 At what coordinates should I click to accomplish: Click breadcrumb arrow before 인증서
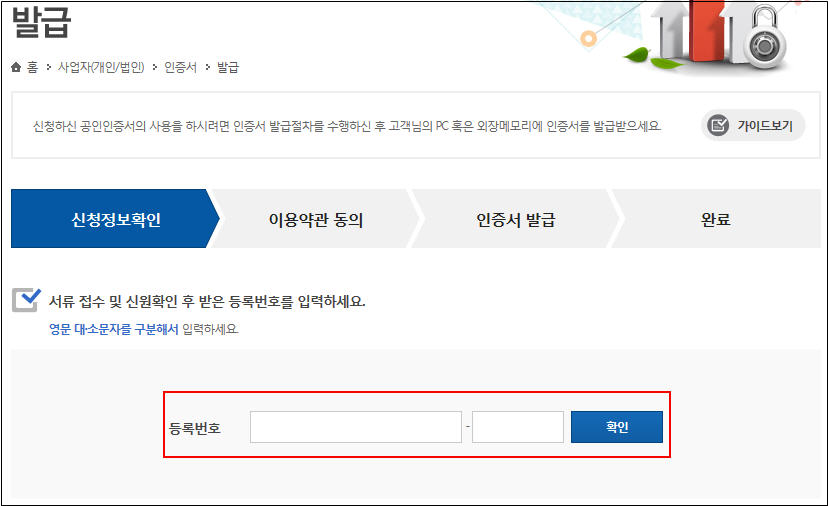(155, 67)
